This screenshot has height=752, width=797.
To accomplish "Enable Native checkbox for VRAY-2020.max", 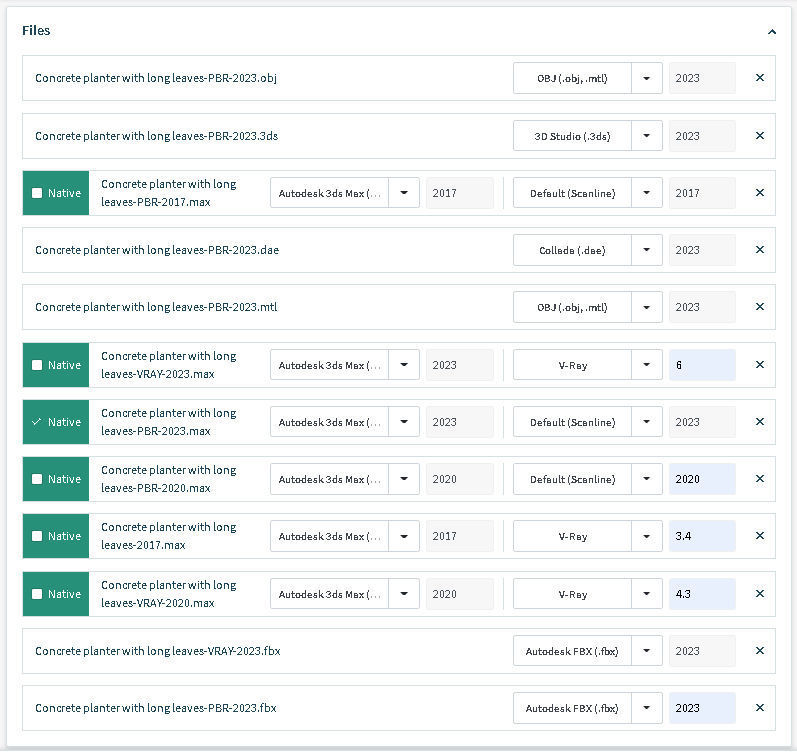I will 37,594.
